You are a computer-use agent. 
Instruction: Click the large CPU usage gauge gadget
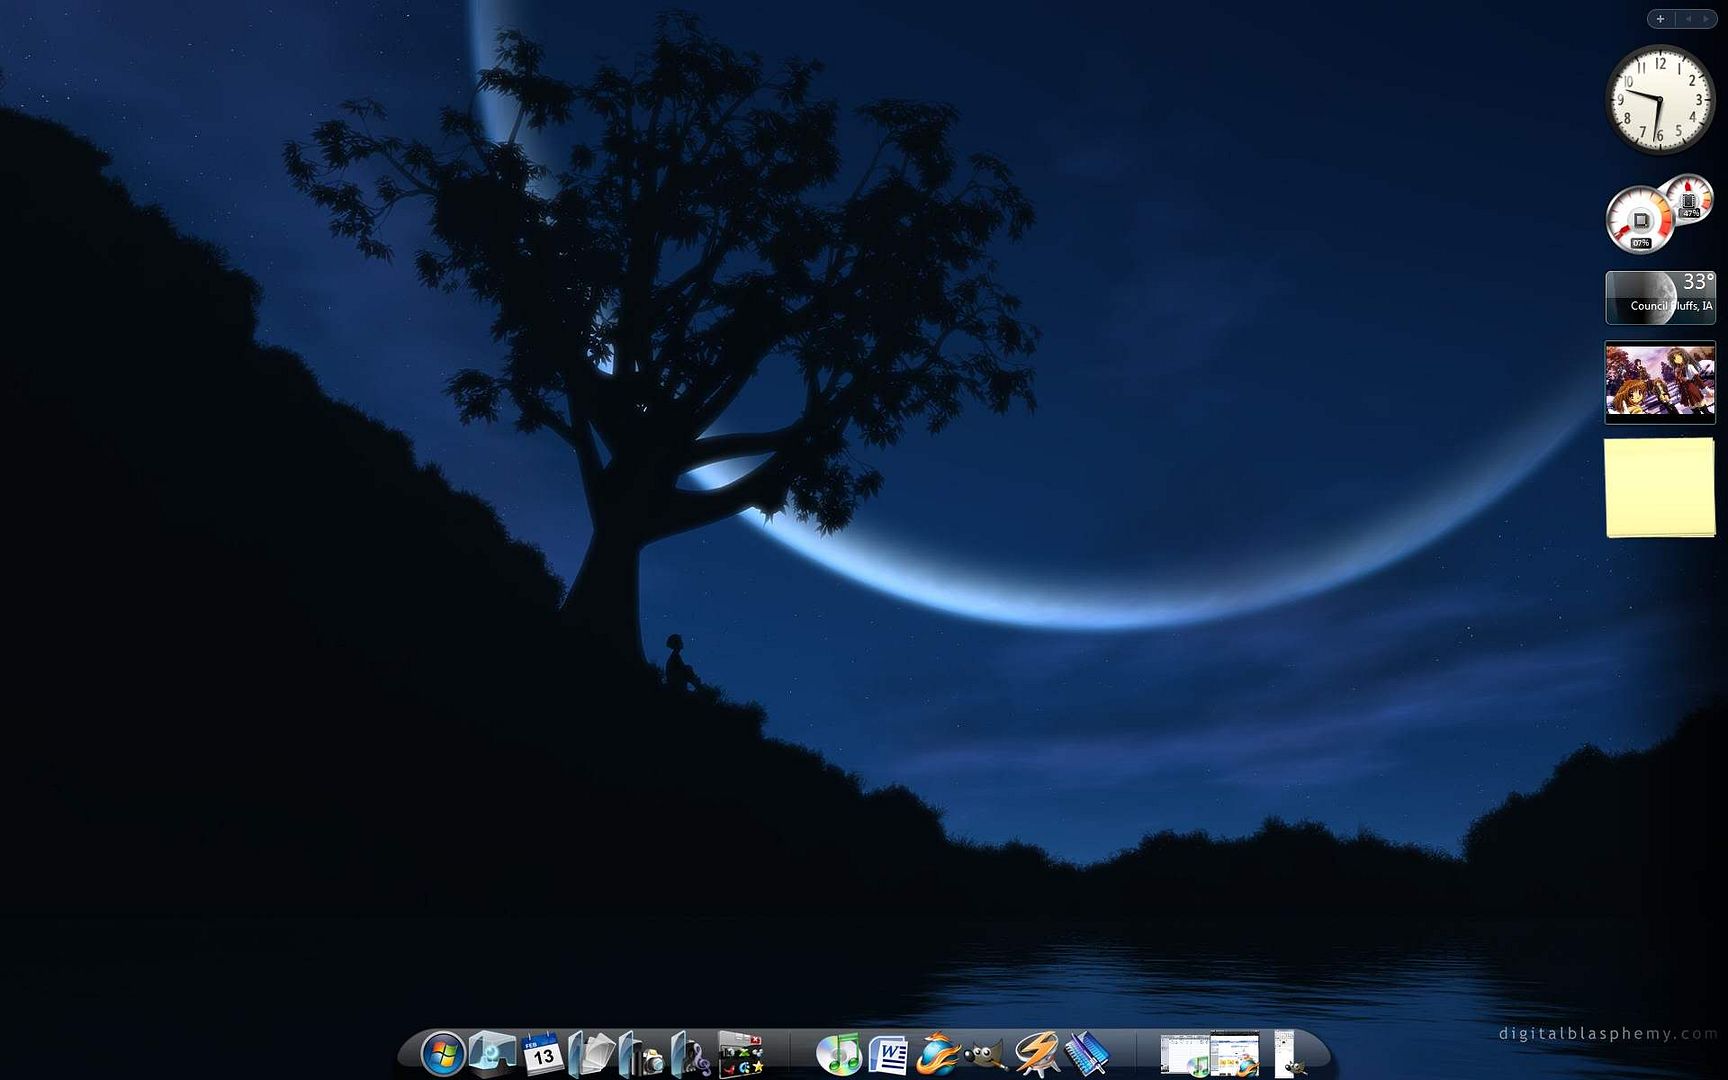(1640, 219)
